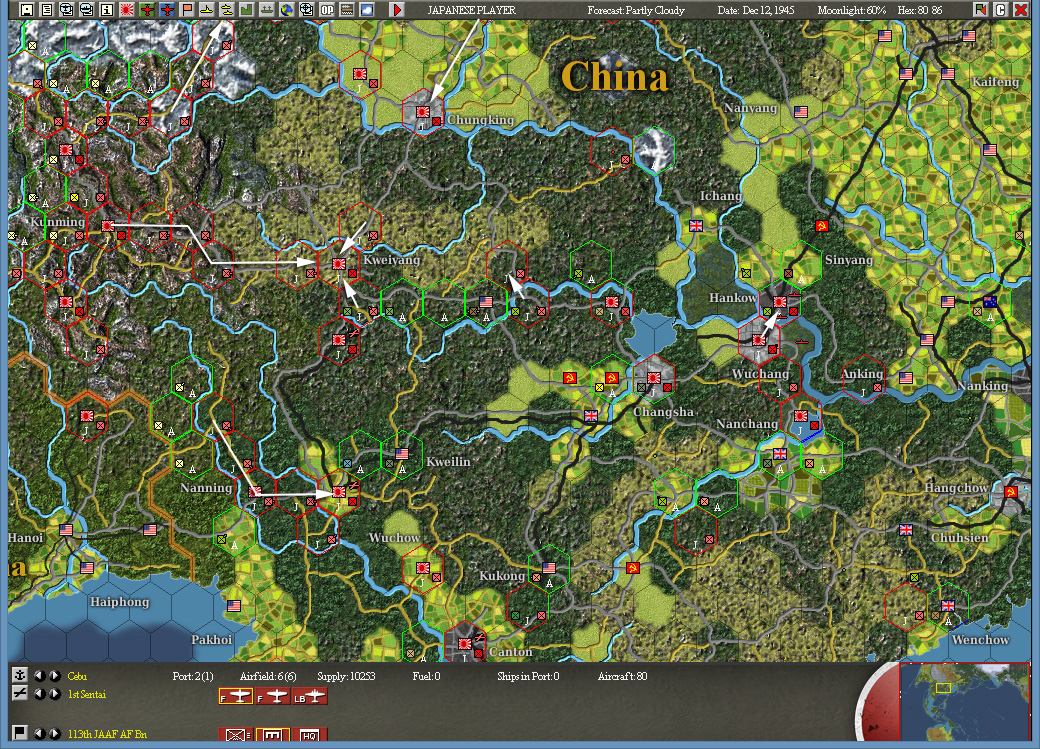Viewport: 1040px width, 749px height.
Task: Select the first fighter unit icon (highlighted)
Action: point(235,697)
